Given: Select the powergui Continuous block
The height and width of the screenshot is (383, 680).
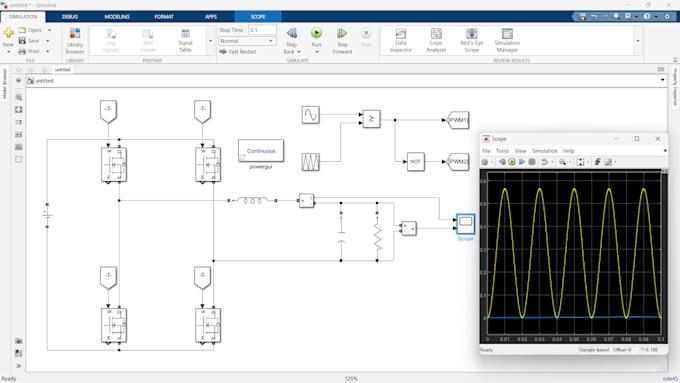Looking at the screenshot, I should [x=261, y=151].
